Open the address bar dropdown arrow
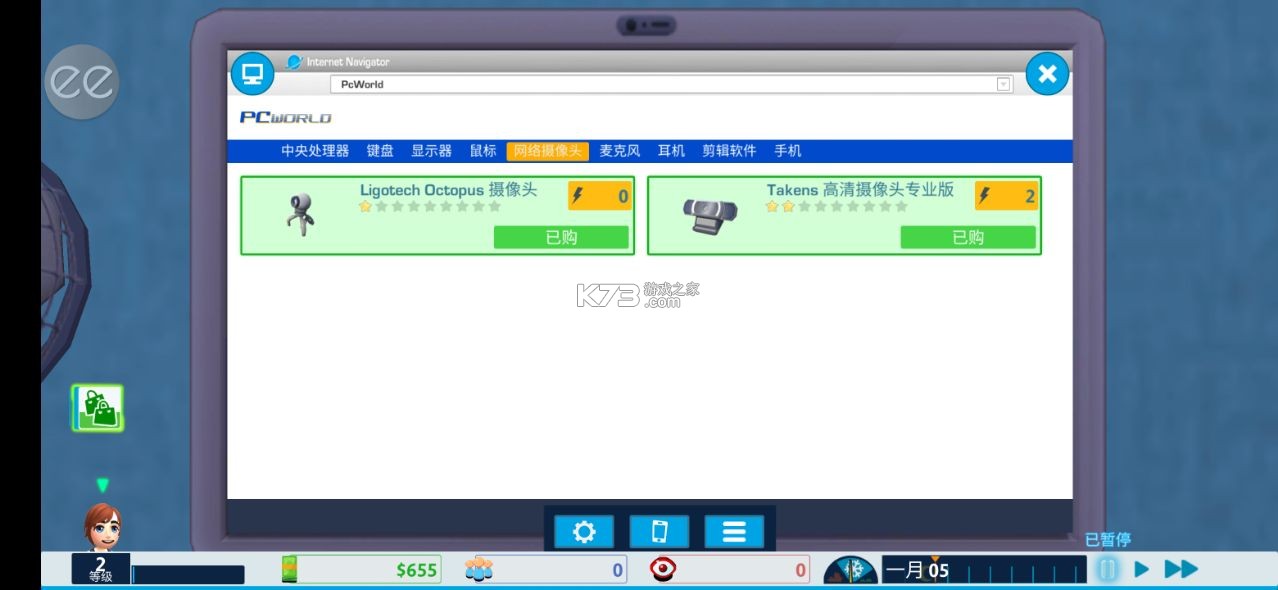The image size is (1278, 590). [1002, 84]
